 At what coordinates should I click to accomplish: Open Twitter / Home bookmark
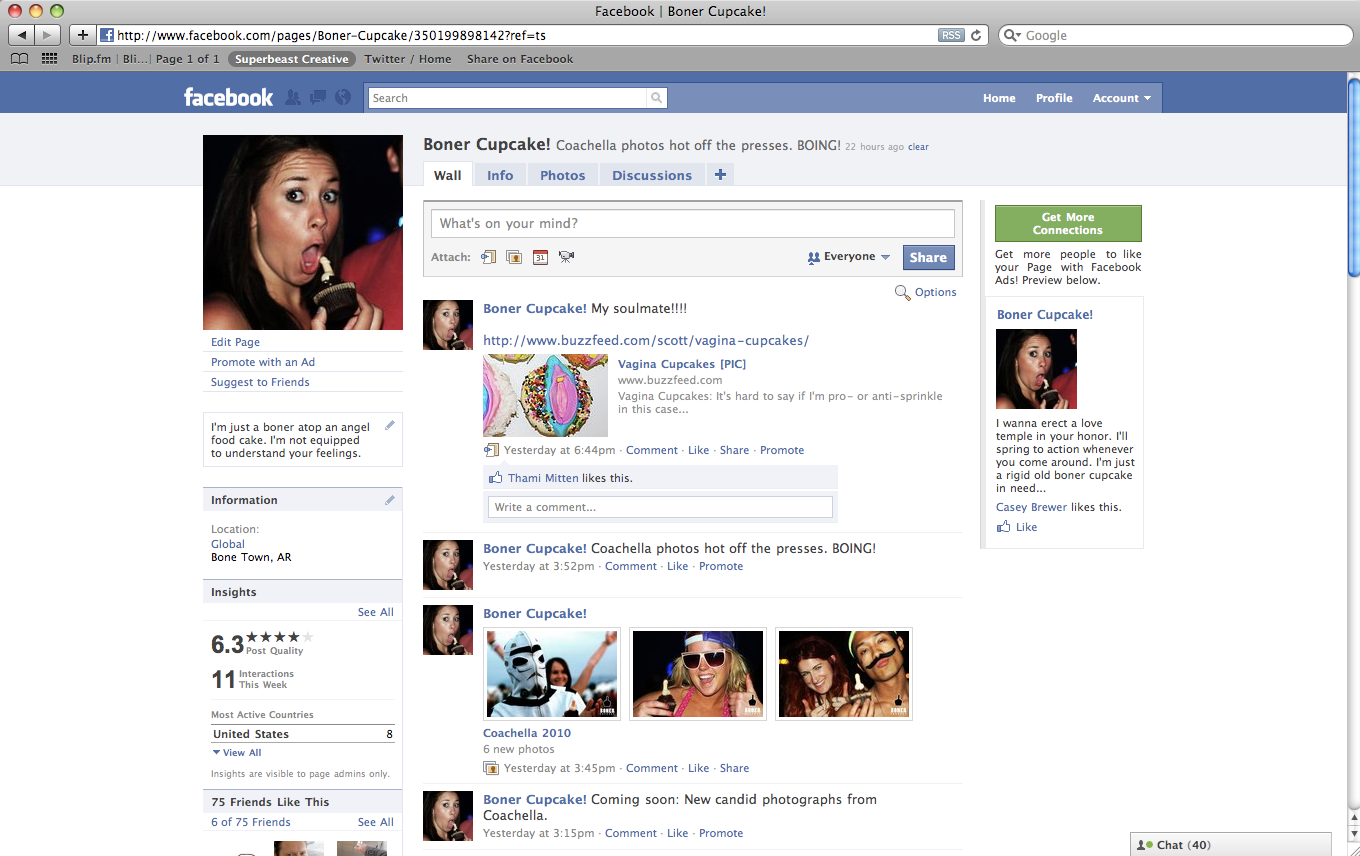(408, 59)
